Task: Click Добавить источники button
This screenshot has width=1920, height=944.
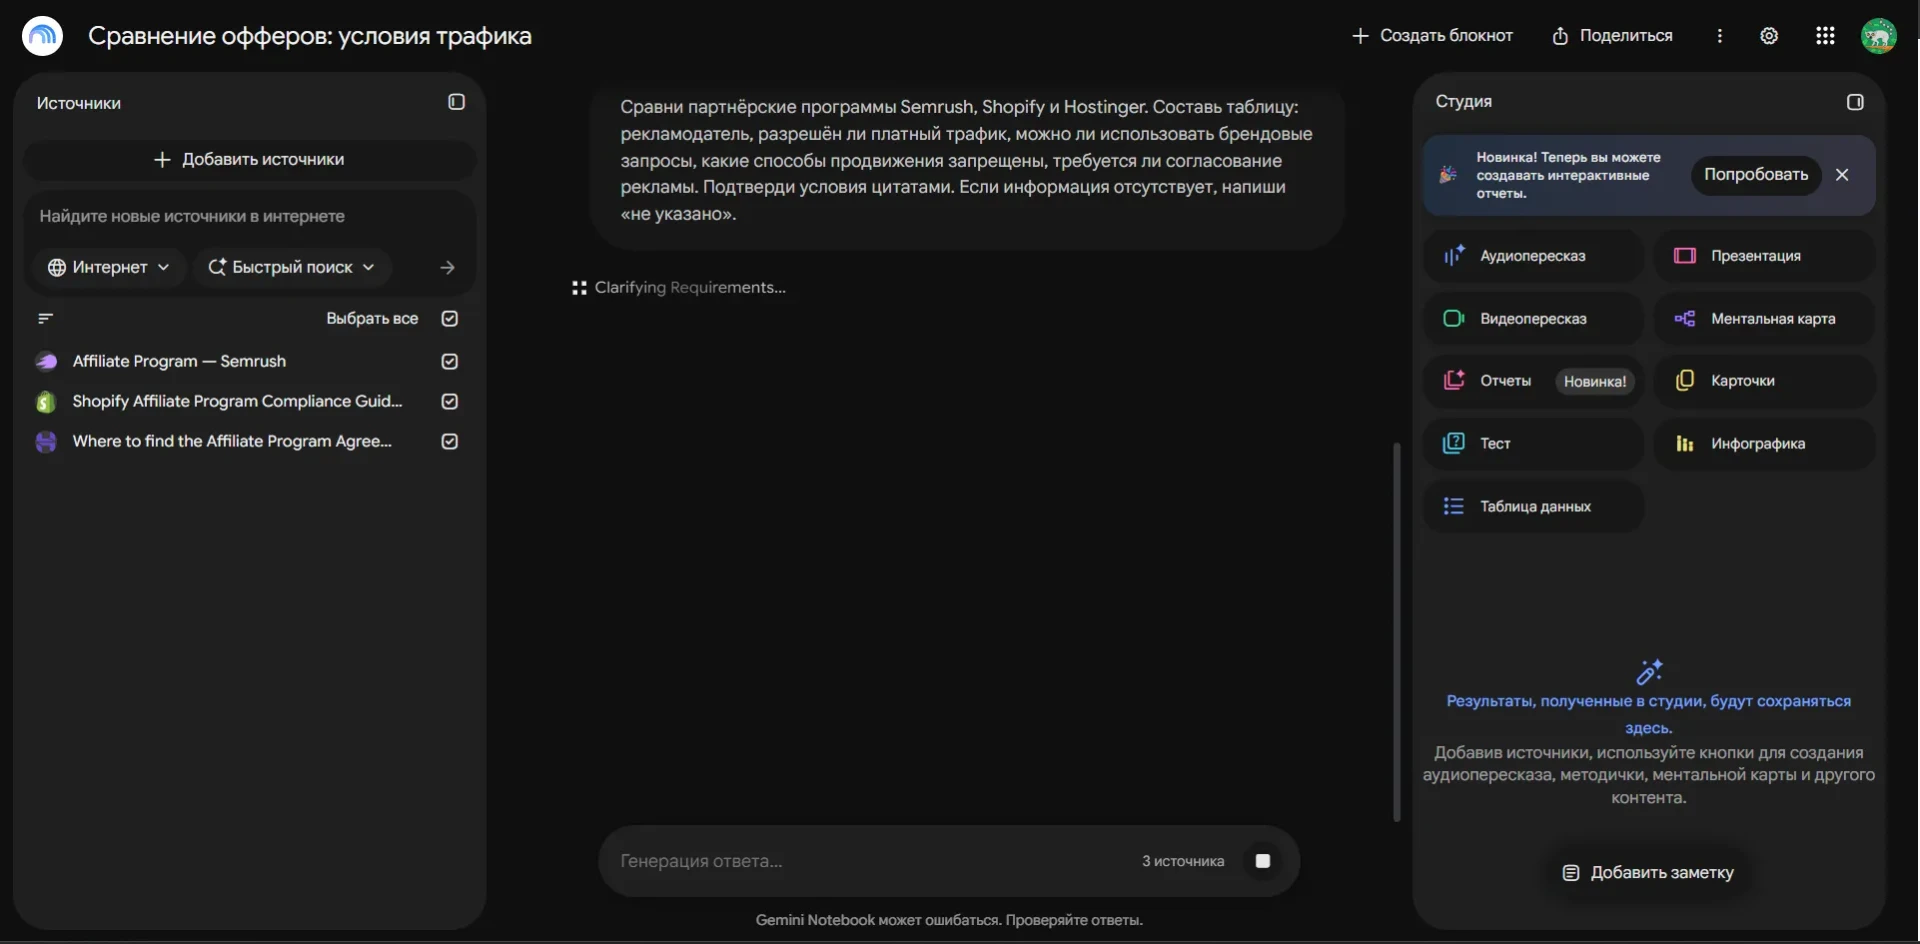Action: pos(249,160)
